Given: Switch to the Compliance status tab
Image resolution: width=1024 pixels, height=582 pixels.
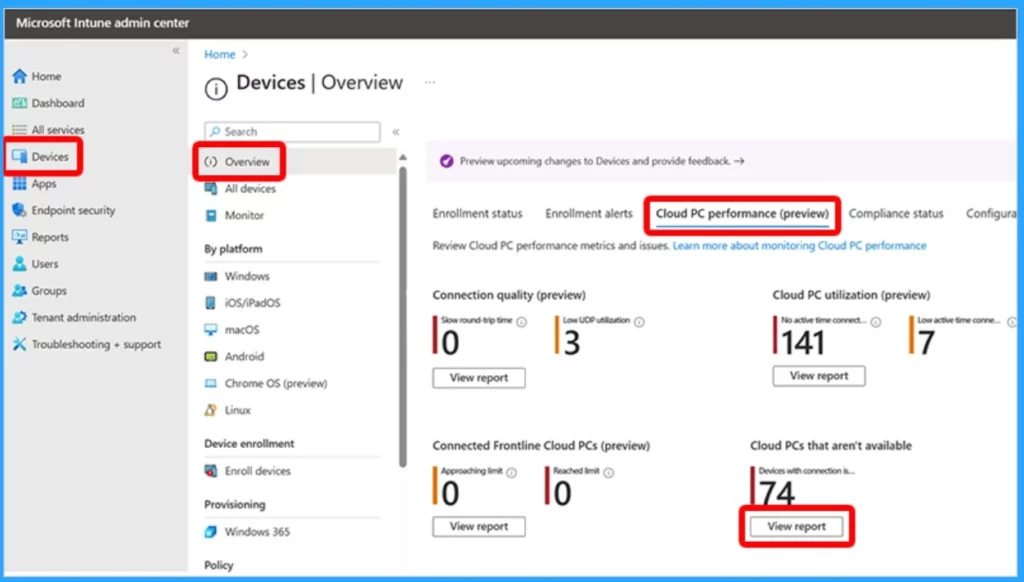Looking at the screenshot, I should pos(896,214).
